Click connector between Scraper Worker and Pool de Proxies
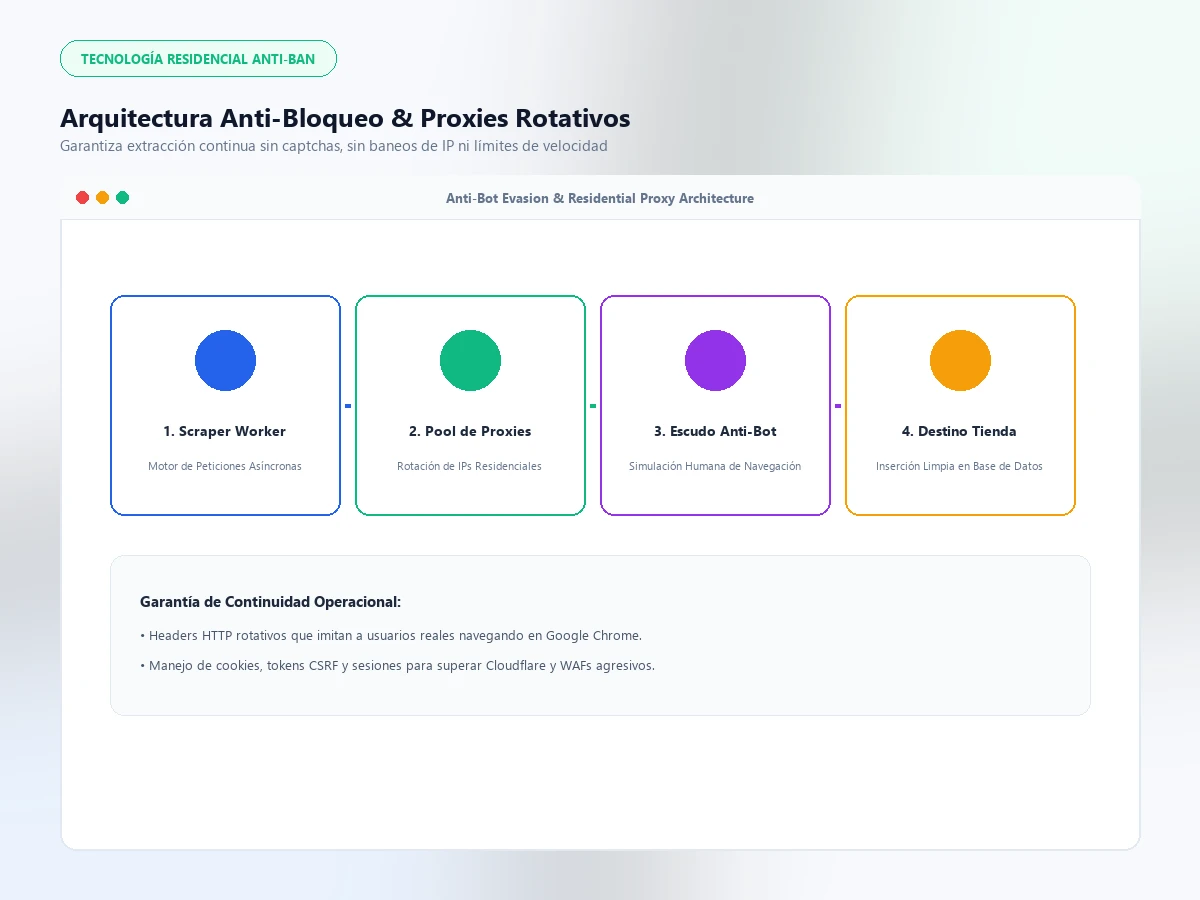The image size is (1200, 900). pos(348,406)
